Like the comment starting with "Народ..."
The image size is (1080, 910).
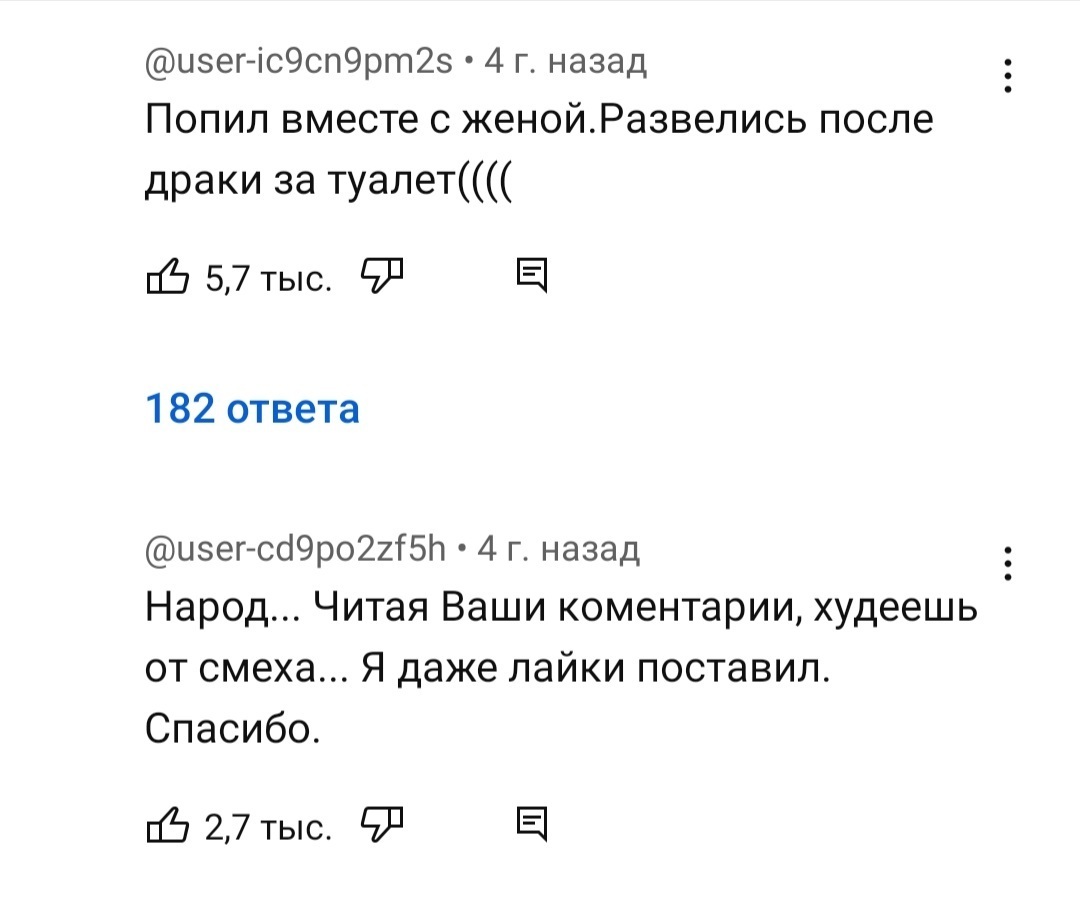click(167, 825)
